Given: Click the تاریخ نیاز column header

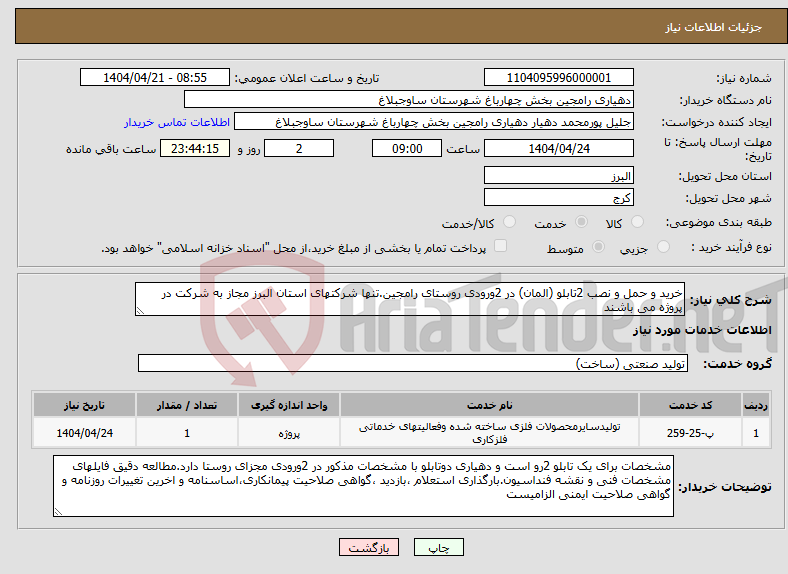Looking at the screenshot, I should pyautogui.click(x=84, y=405).
